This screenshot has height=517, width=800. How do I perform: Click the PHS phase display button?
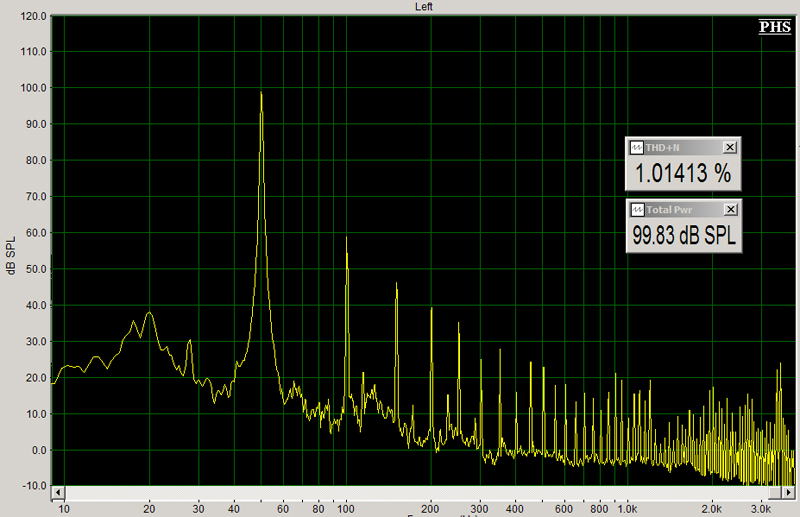click(x=774, y=27)
